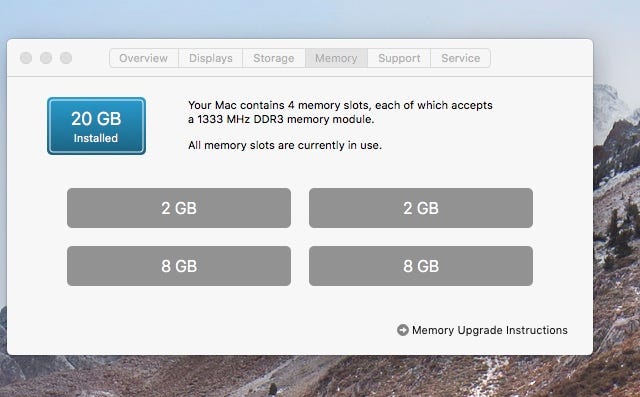Image resolution: width=640 pixels, height=397 pixels.
Task: Select the Storage tab
Action: click(274, 58)
